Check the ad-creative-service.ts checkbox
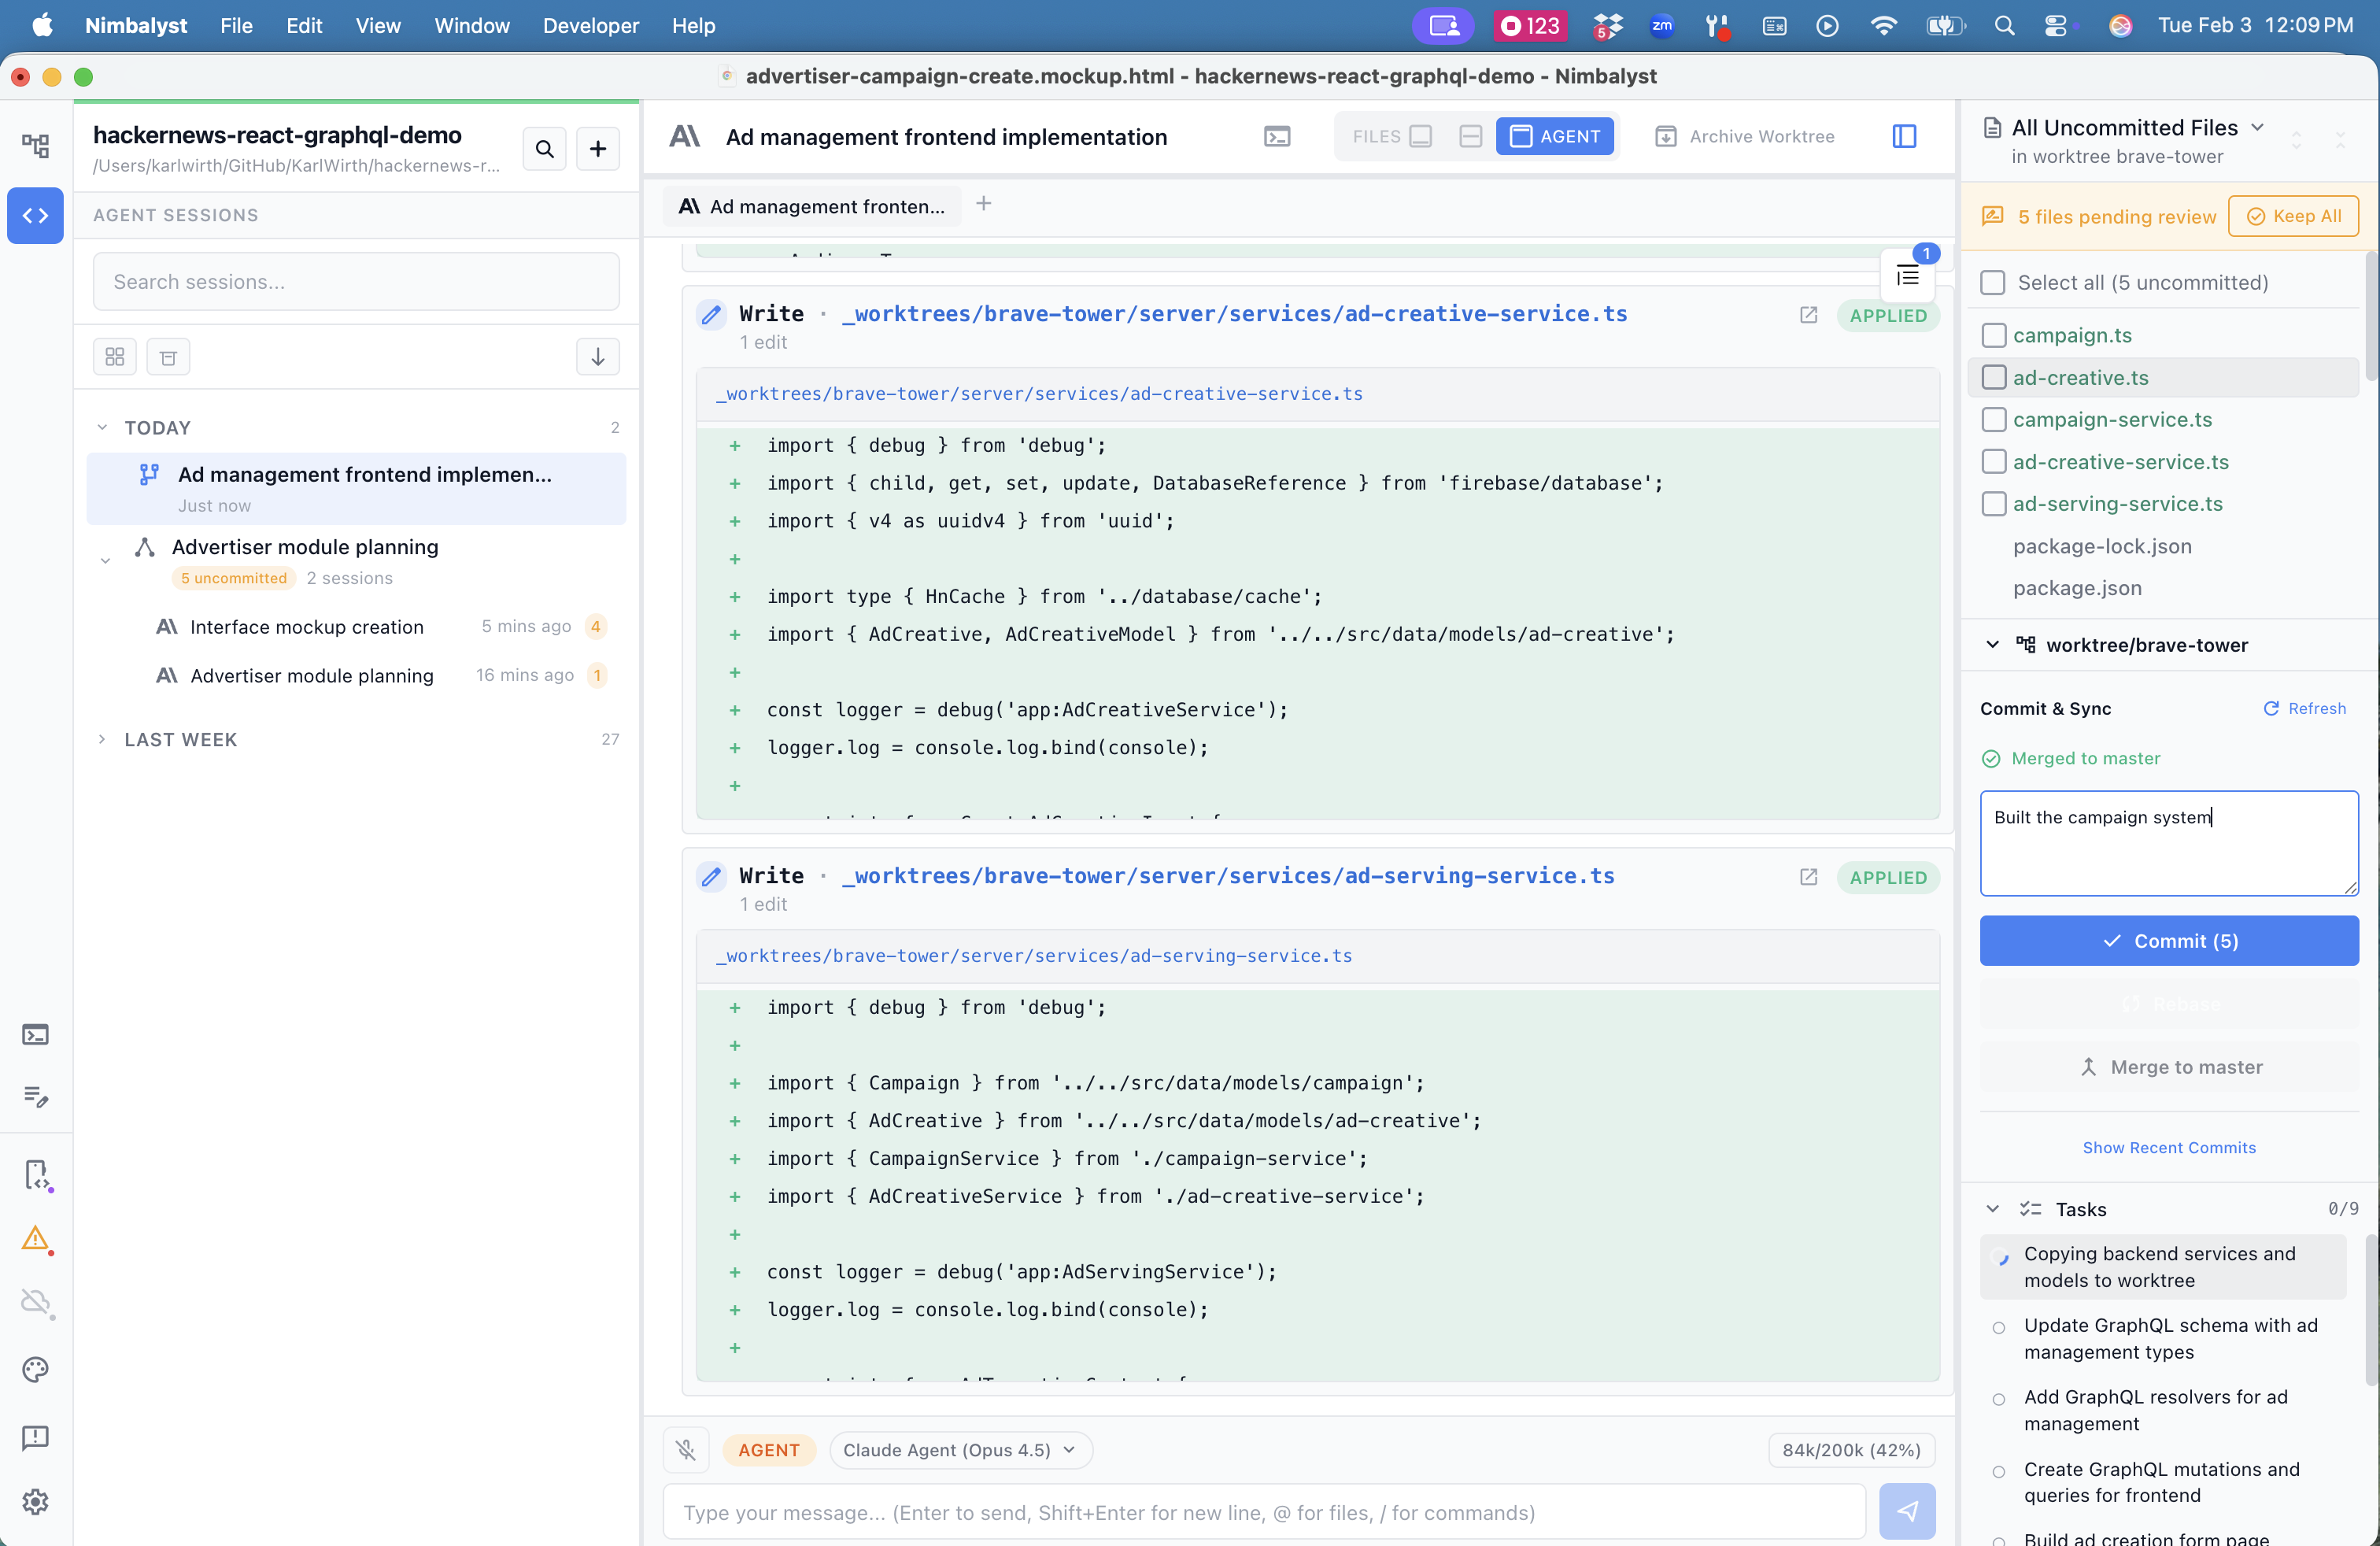Screen dimensions: 2380x1546 click(x=1993, y=461)
